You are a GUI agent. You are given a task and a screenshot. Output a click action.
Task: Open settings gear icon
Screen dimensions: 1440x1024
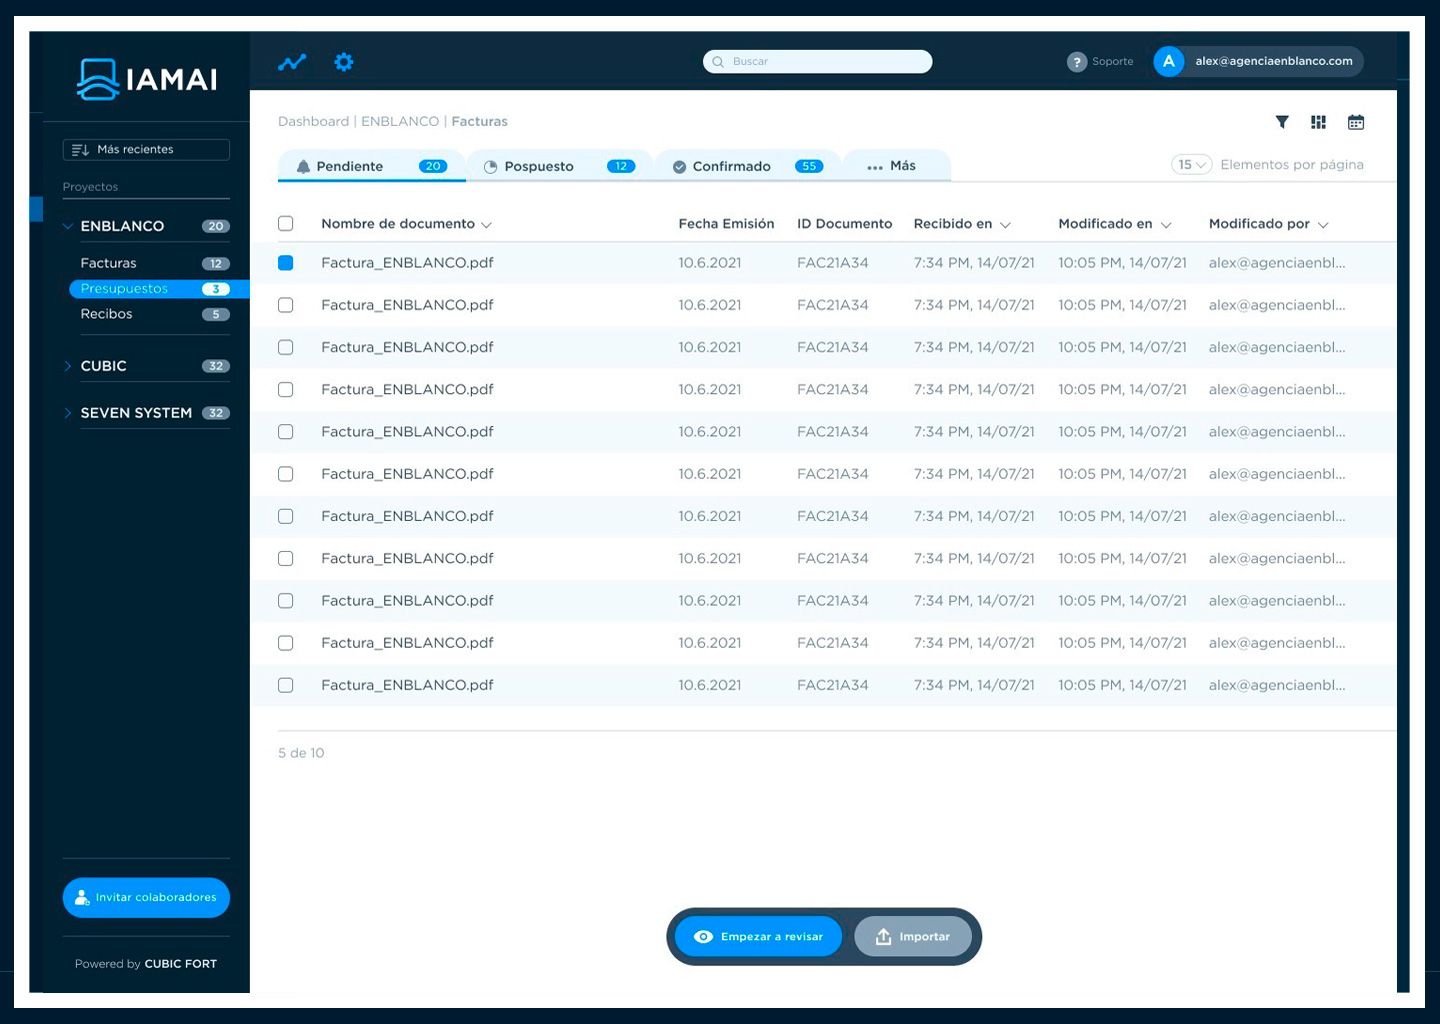point(344,62)
